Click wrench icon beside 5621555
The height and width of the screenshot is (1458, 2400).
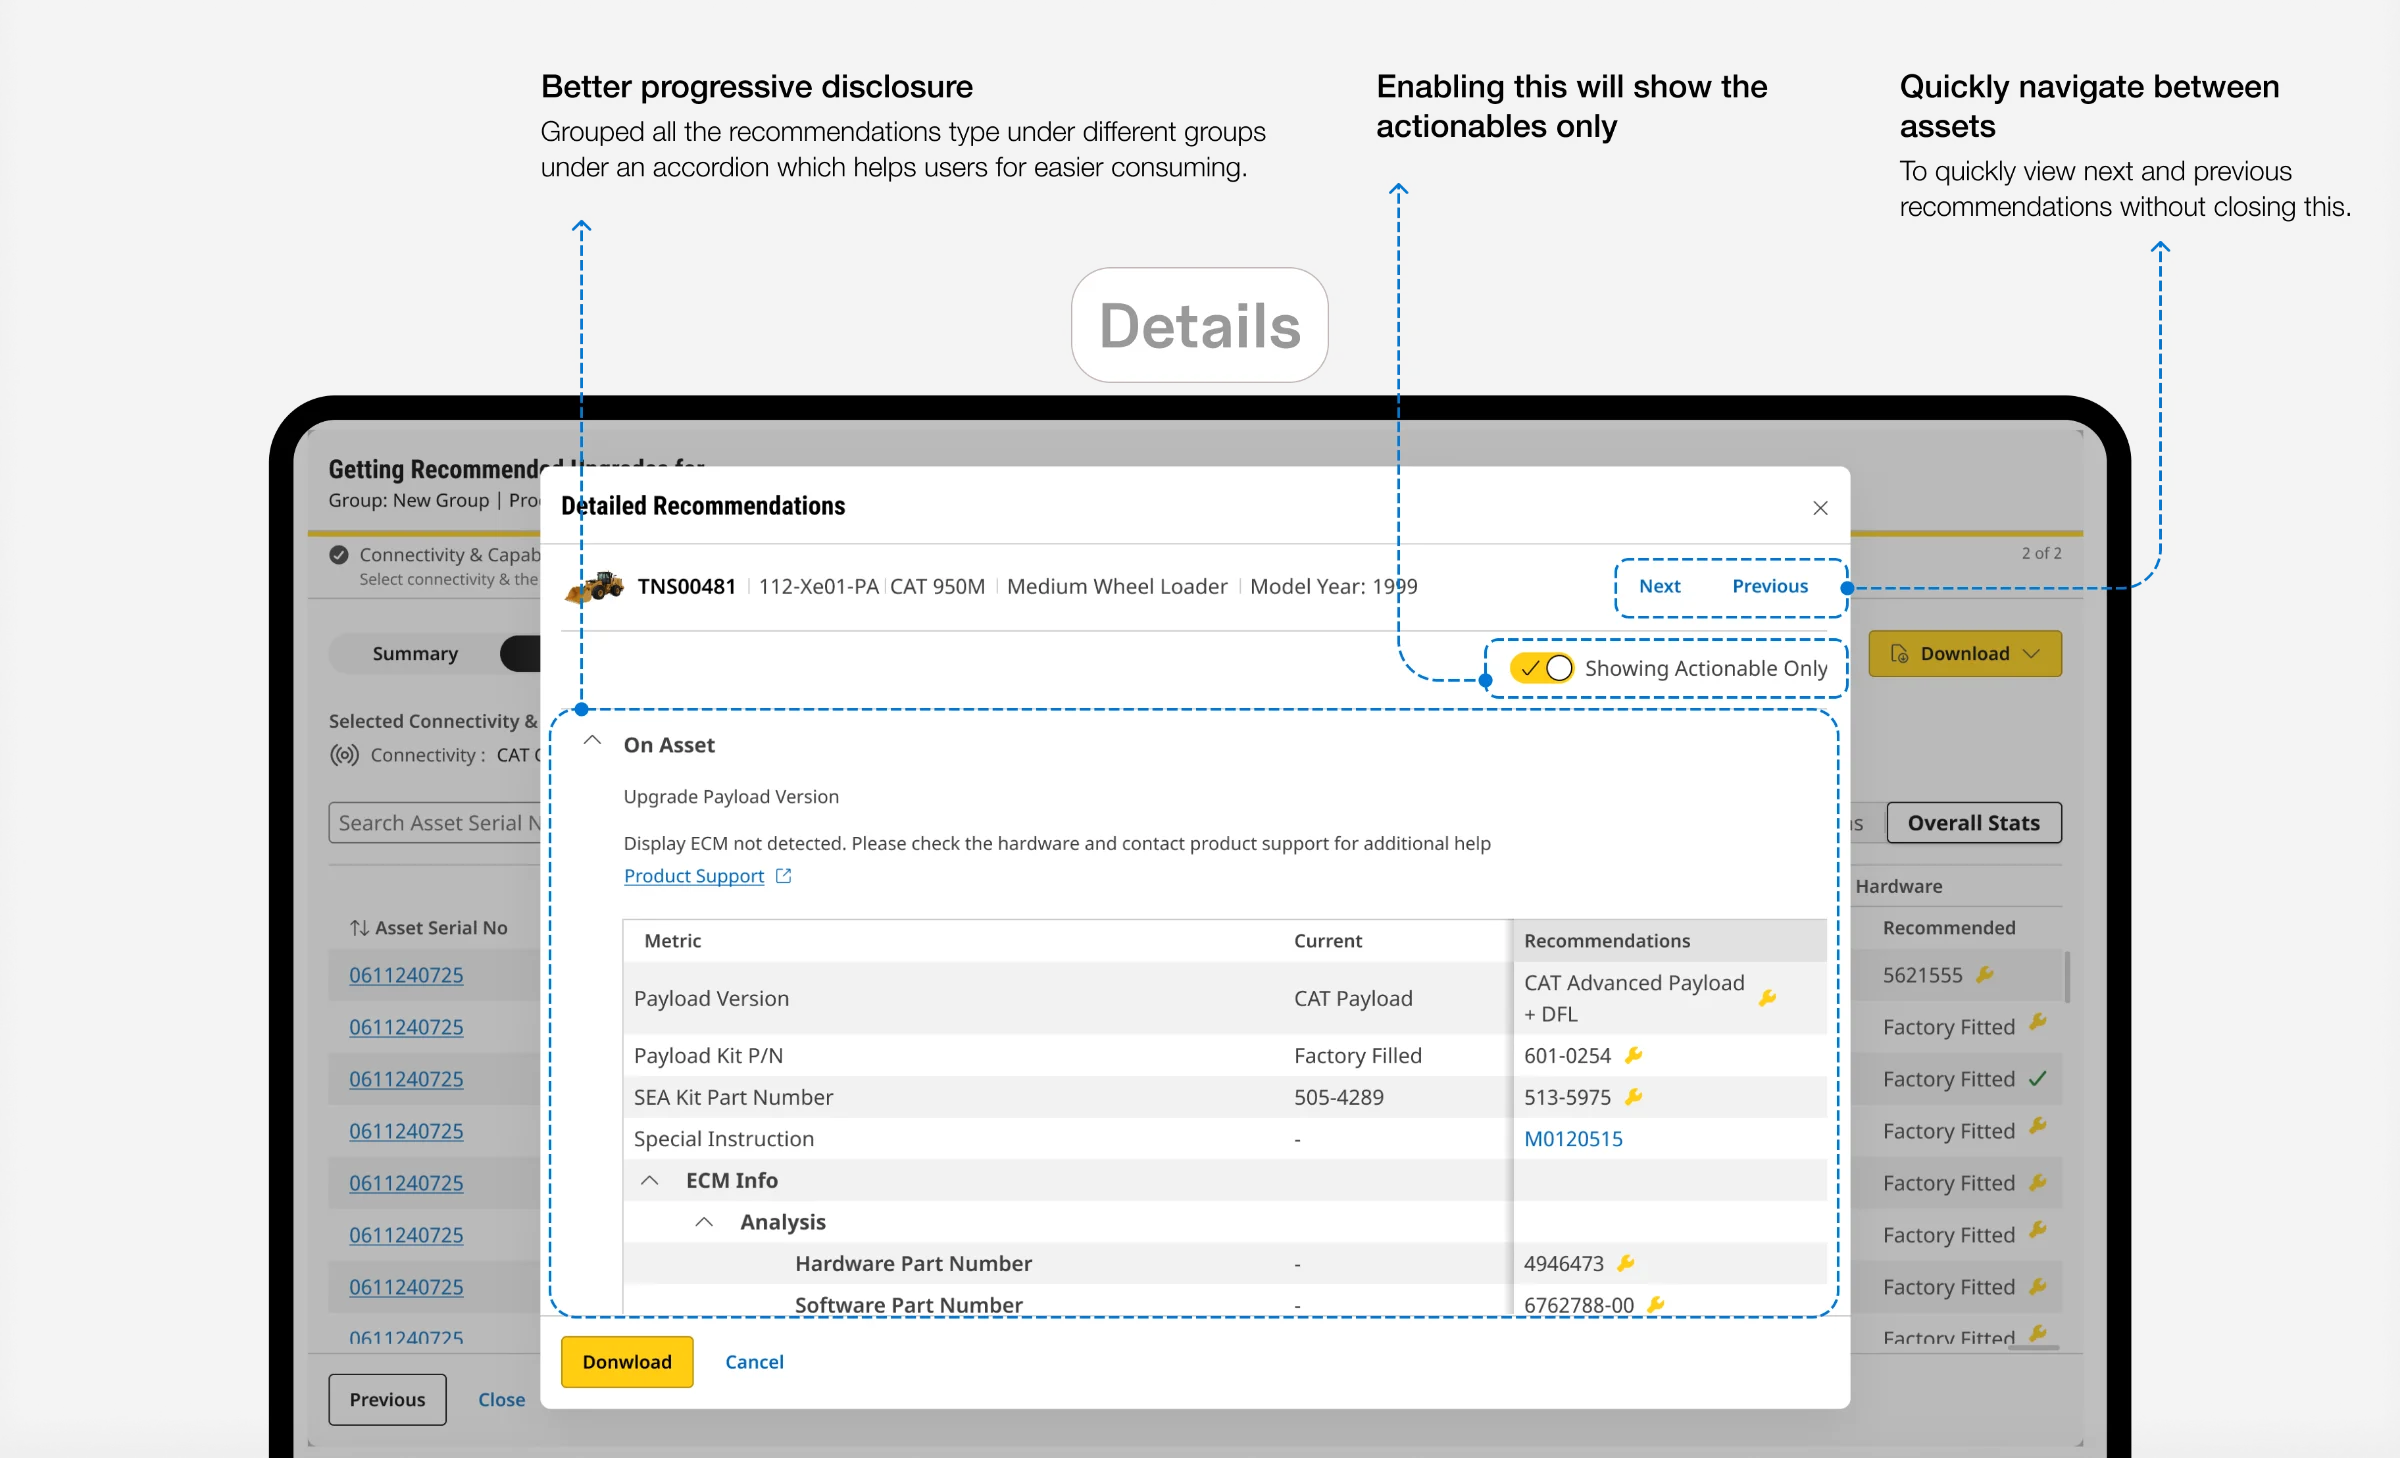[x=1985, y=974]
